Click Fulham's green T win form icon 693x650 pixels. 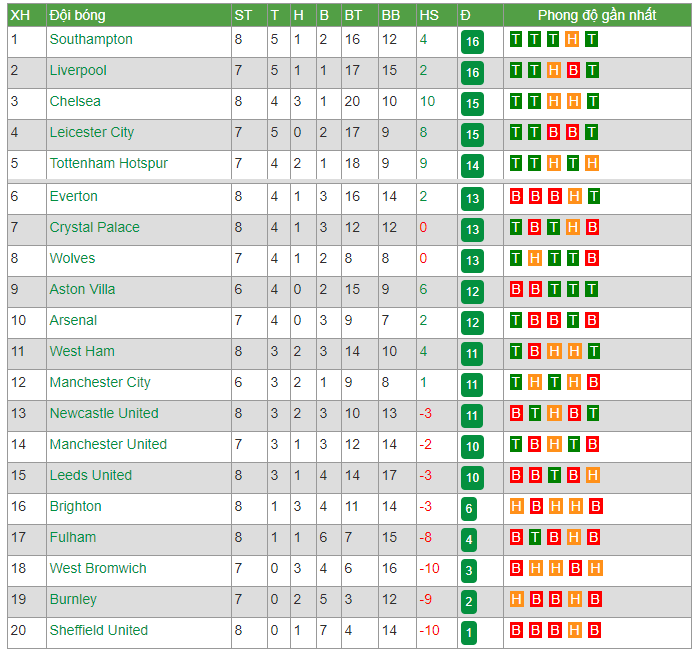pos(535,537)
